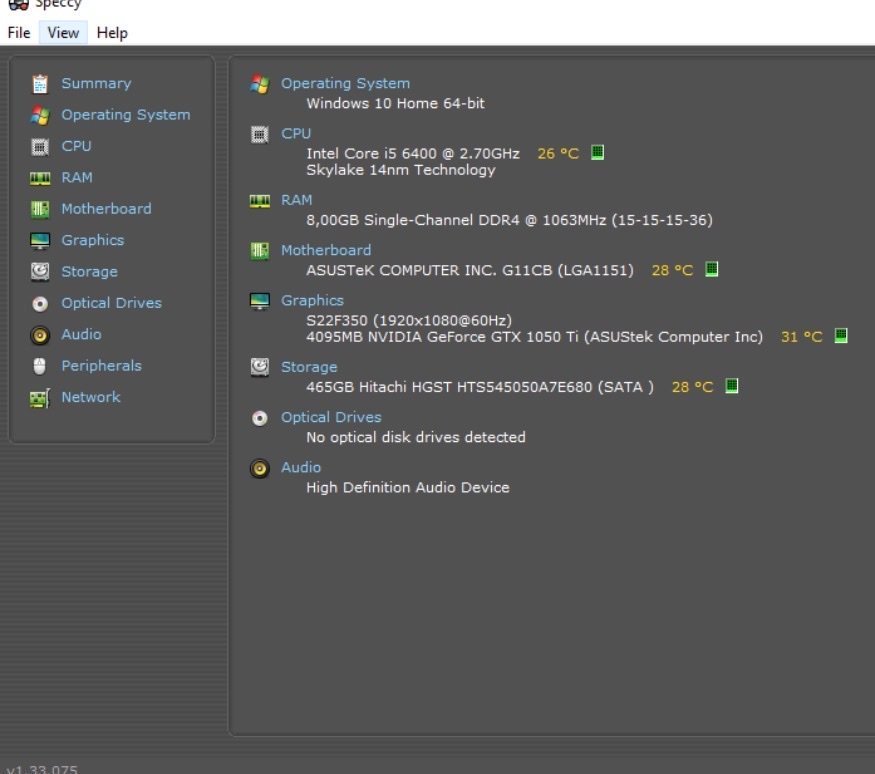This screenshot has width=875, height=774.
Task: Click the GPU temperature status icon
Action: tap(841, 336)
